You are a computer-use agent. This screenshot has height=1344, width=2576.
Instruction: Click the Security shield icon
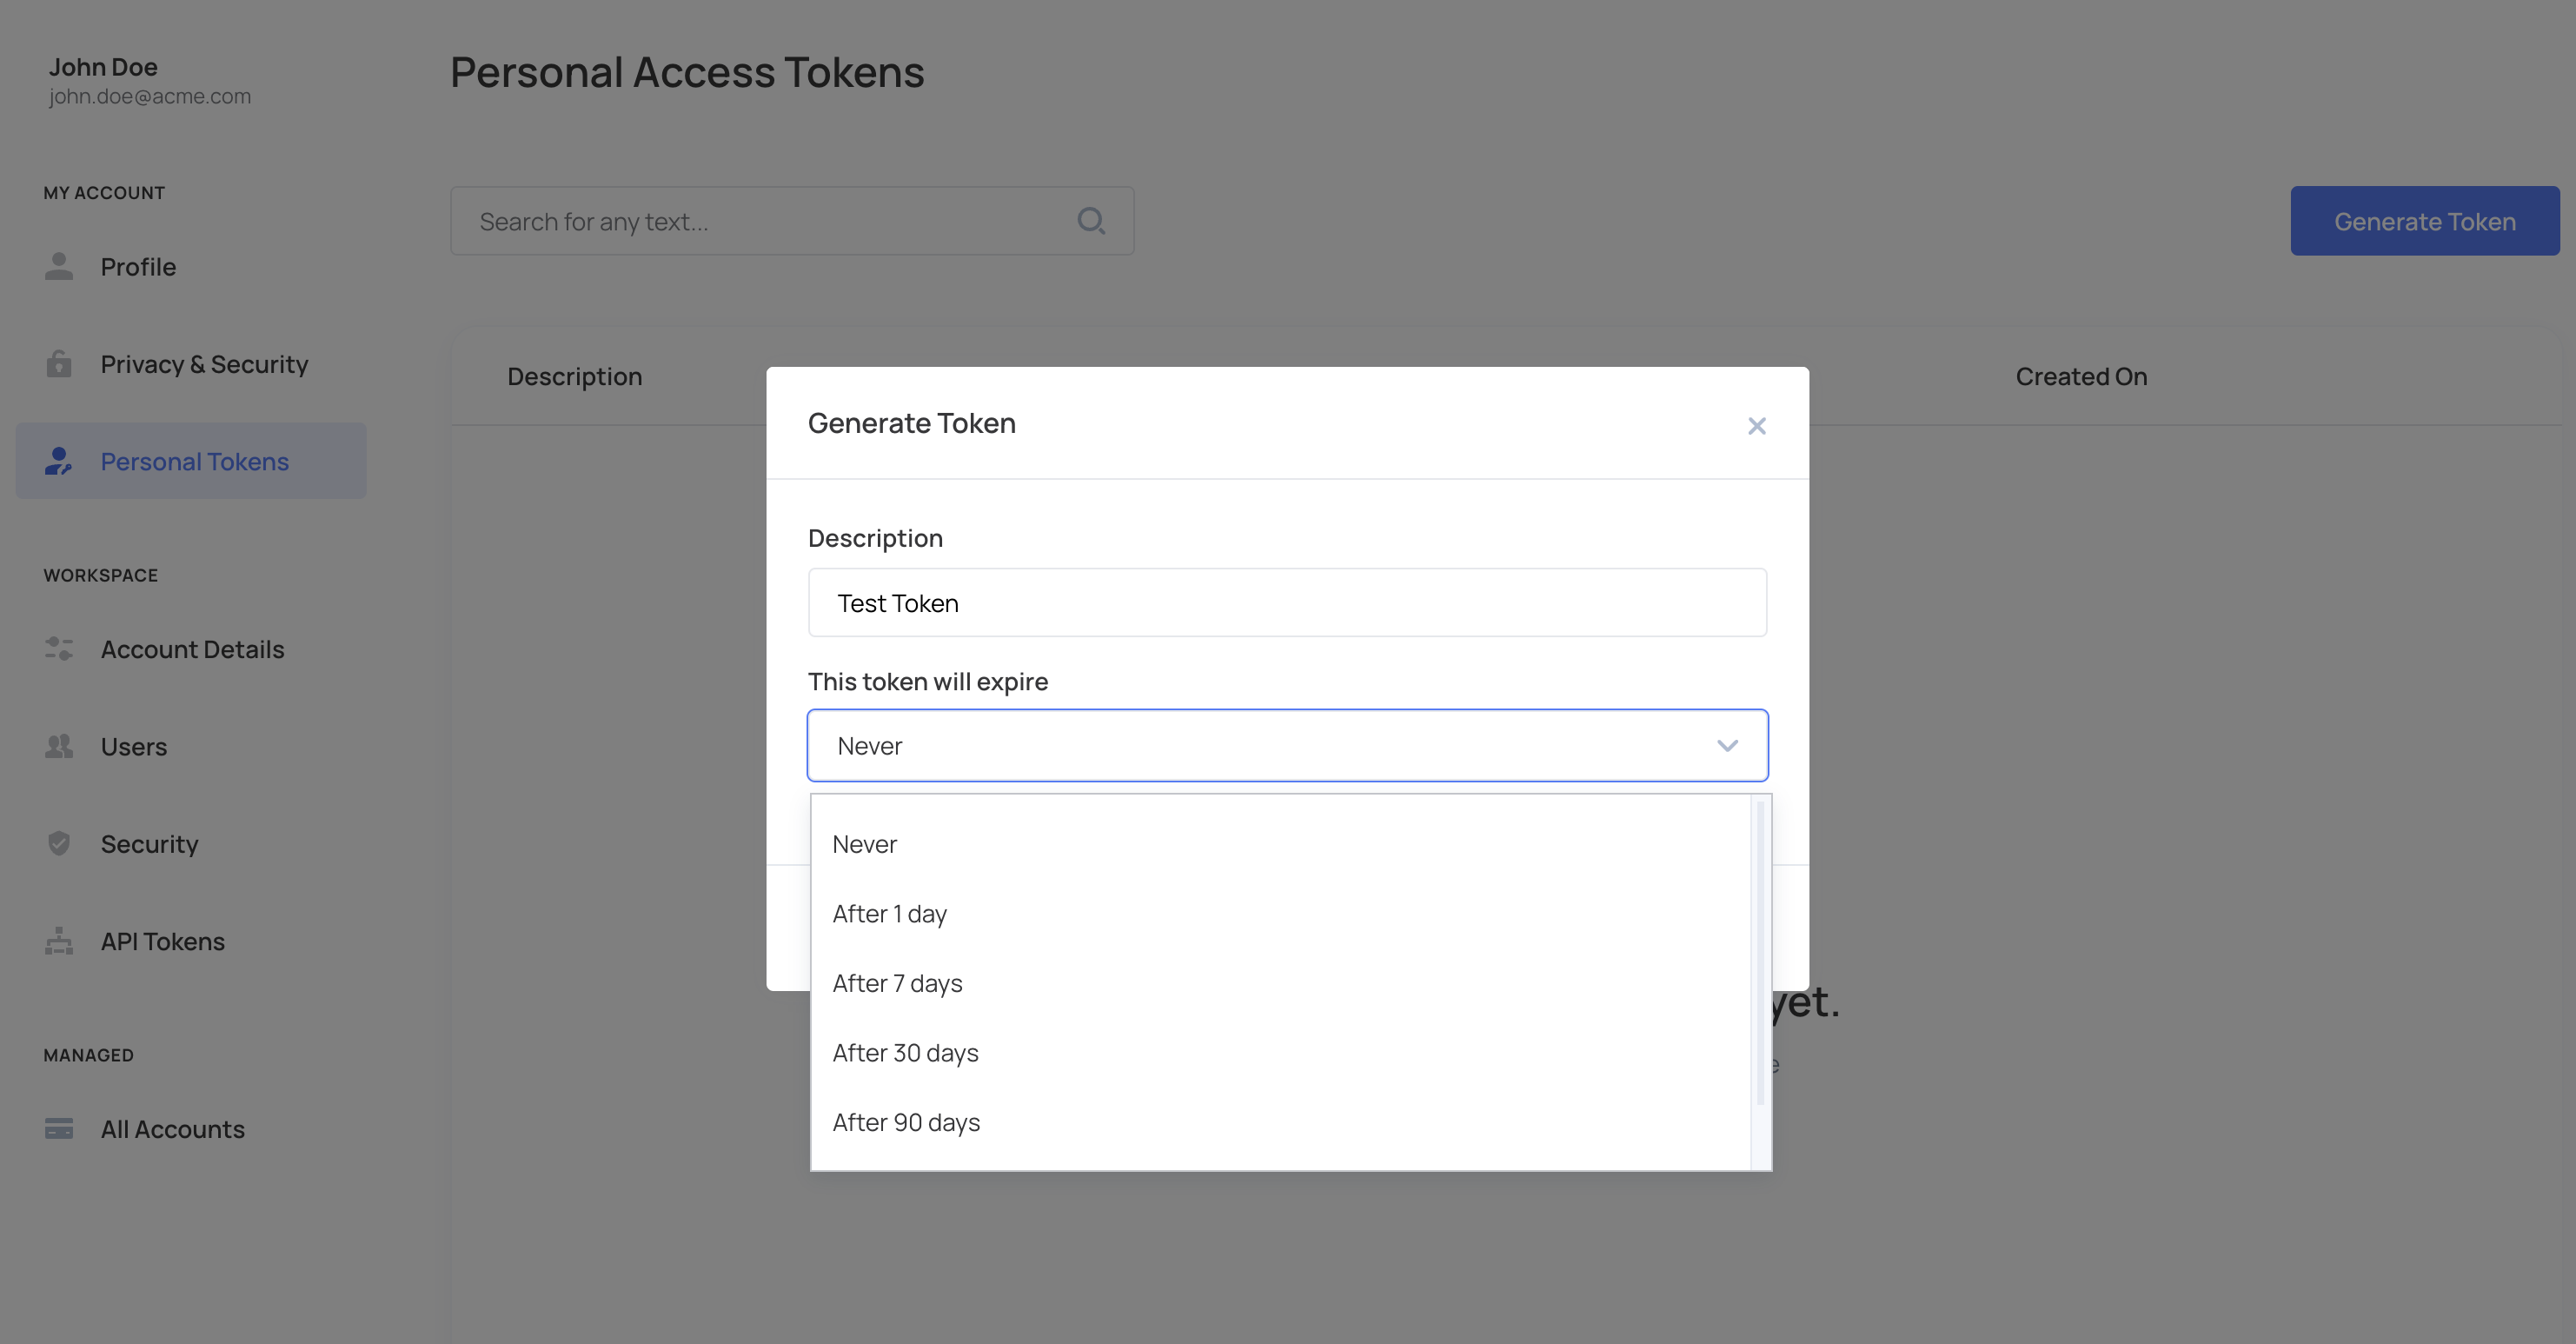pyautogui.click(x=59, y=843)
